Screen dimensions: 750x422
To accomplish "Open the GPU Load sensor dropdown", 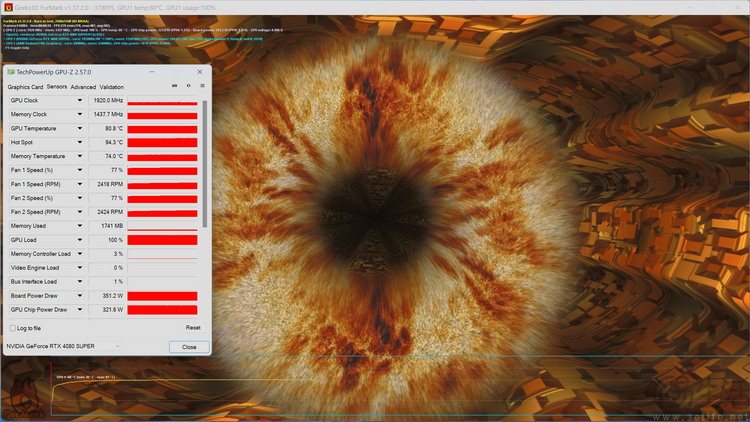I will (x=80, y=240).
